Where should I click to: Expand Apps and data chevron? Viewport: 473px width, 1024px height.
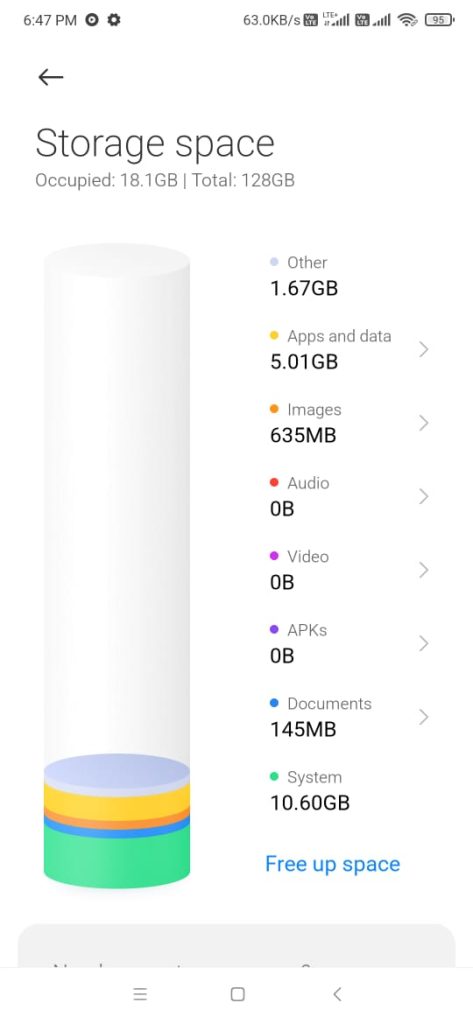423,349
